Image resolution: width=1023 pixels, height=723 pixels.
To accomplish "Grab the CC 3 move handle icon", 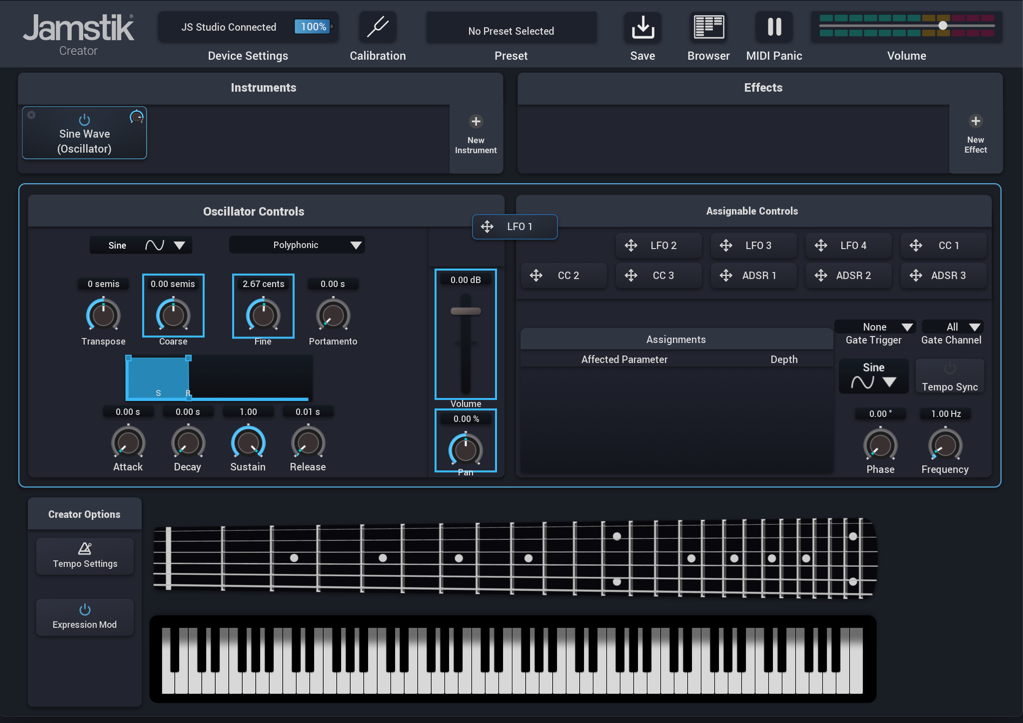I will pos(630,275).
